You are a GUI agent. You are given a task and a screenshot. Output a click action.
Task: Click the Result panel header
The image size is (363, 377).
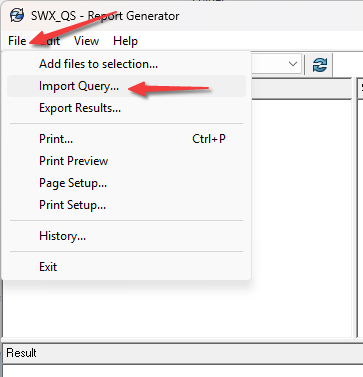pos(183,353)
